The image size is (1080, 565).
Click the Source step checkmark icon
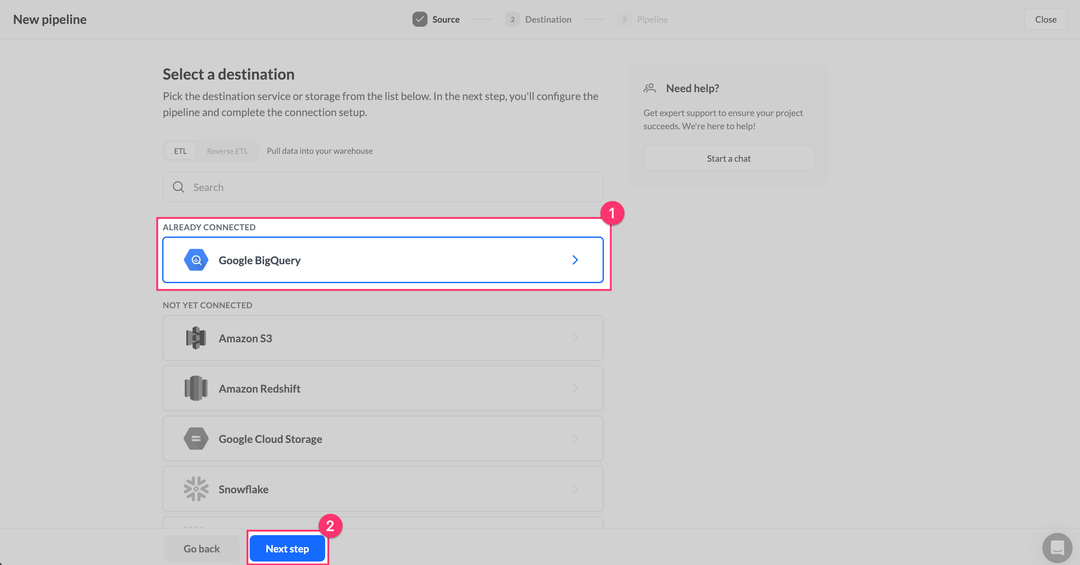(x=419, y=19)
